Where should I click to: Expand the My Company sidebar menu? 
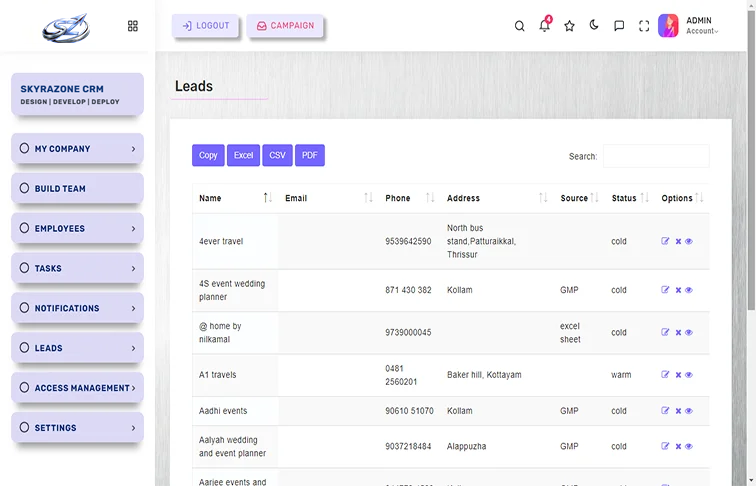click(77, 149)
